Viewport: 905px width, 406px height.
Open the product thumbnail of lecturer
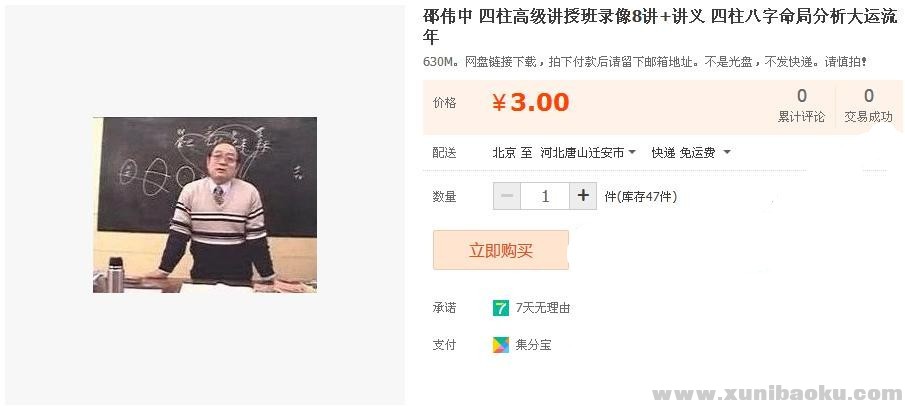point(205,205)
